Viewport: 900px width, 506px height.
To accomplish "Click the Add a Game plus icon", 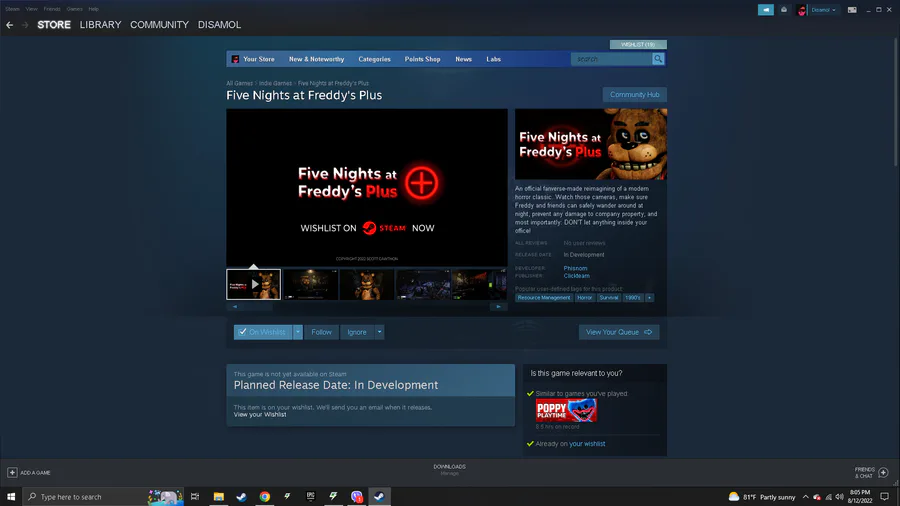I will coord(12,473).
